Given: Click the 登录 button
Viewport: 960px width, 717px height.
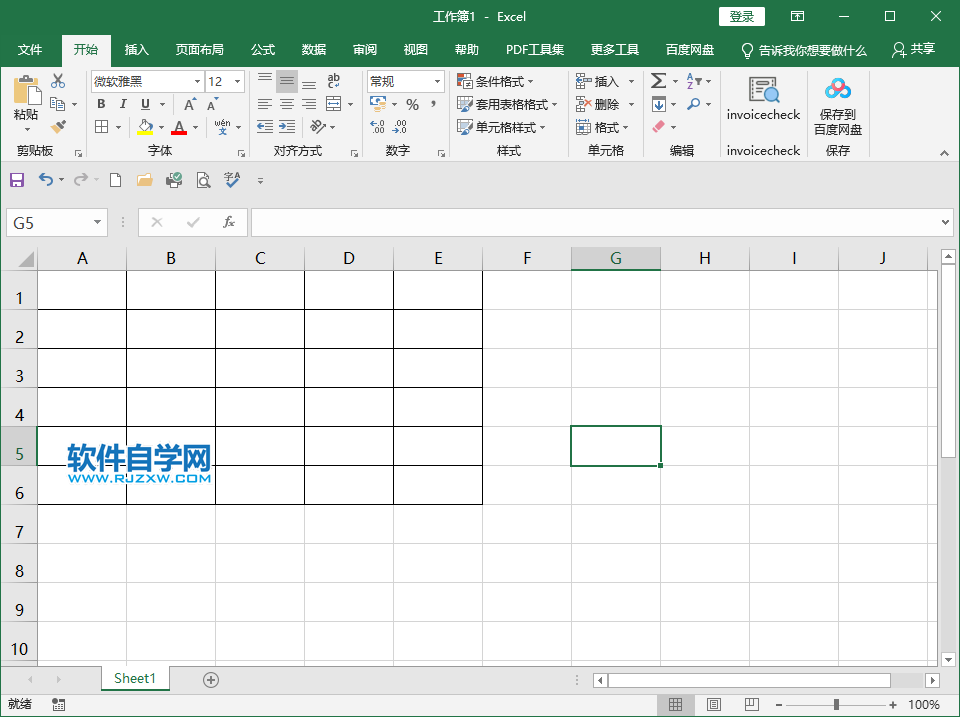Looking at the screenshot, I should point(742,16).
